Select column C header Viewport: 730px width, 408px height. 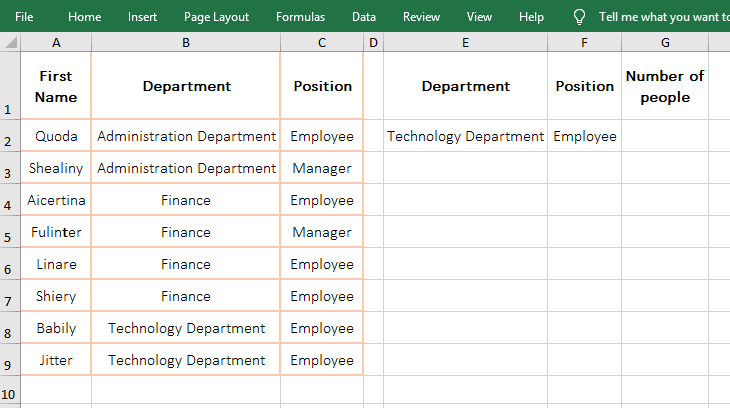[322, 42]
